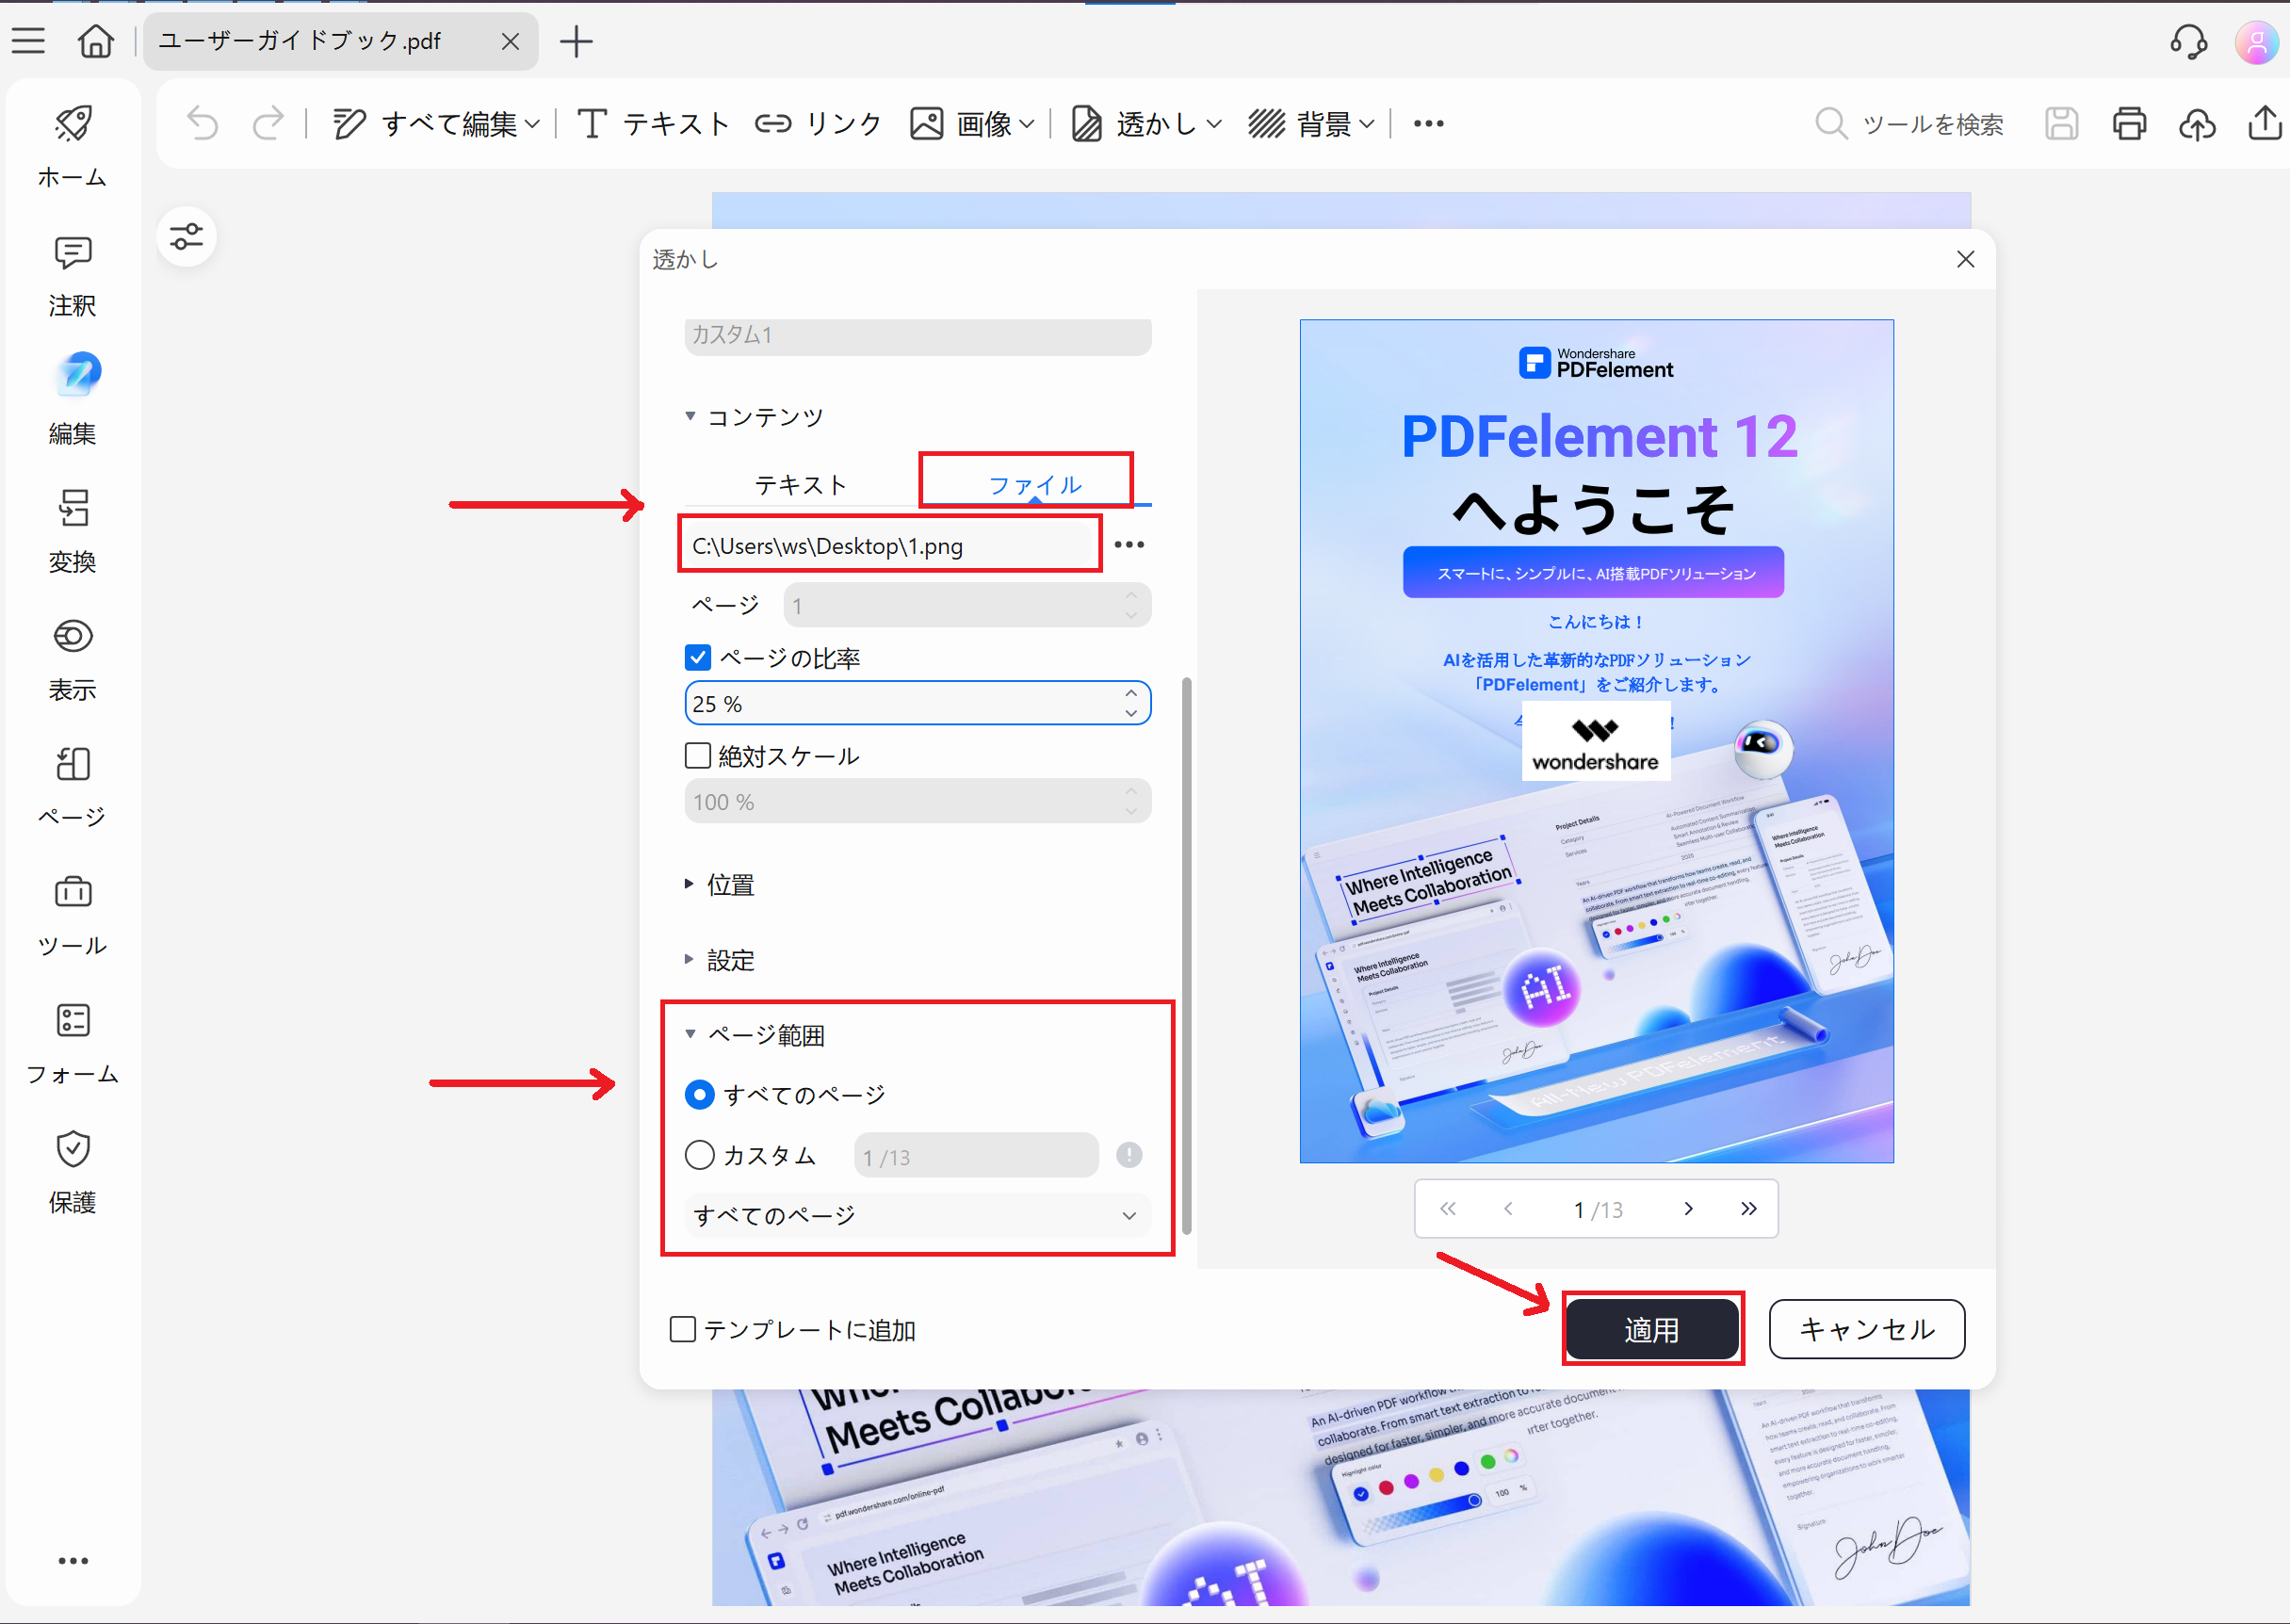Go to last preview page
The image size is (2290, 1624).
click(x=1748, y=1208)
